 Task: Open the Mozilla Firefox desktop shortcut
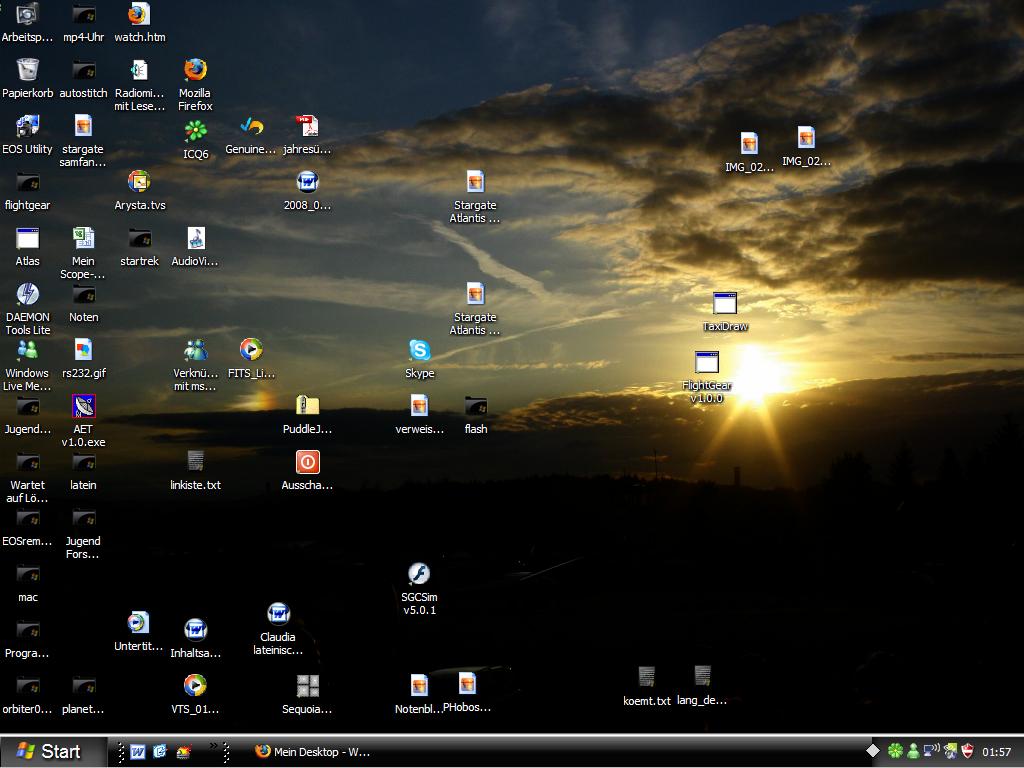[x=195, y=70]
